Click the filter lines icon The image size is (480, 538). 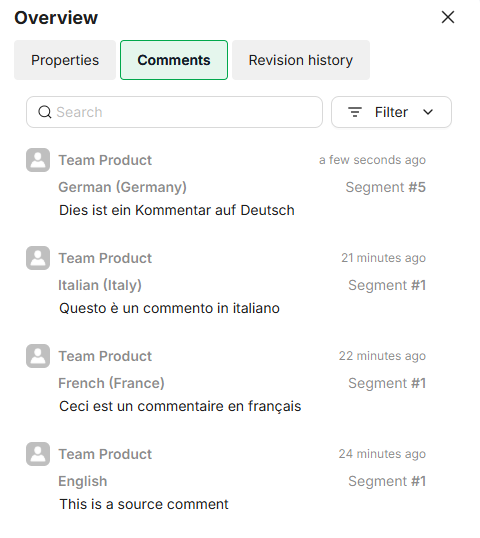point(355,112)
